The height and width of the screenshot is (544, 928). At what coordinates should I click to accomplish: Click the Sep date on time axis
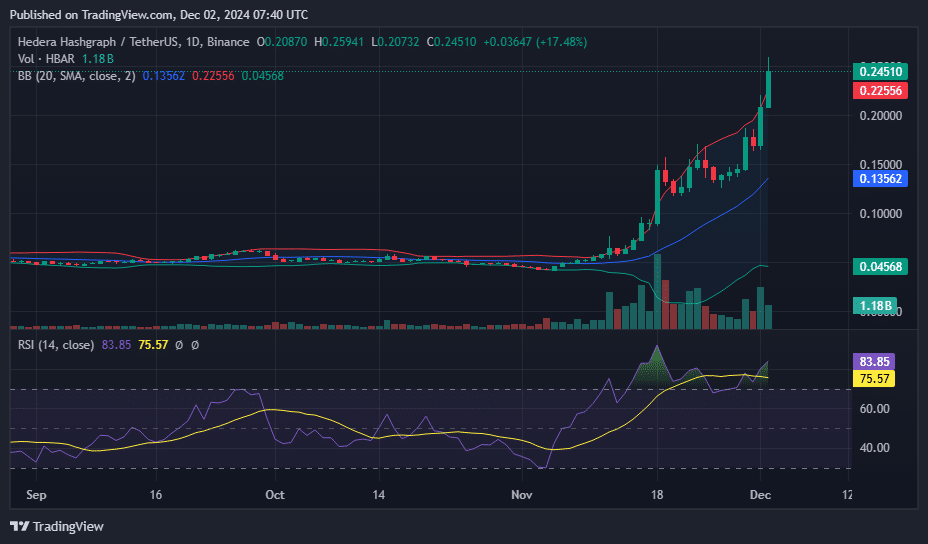tap(36, 494)
